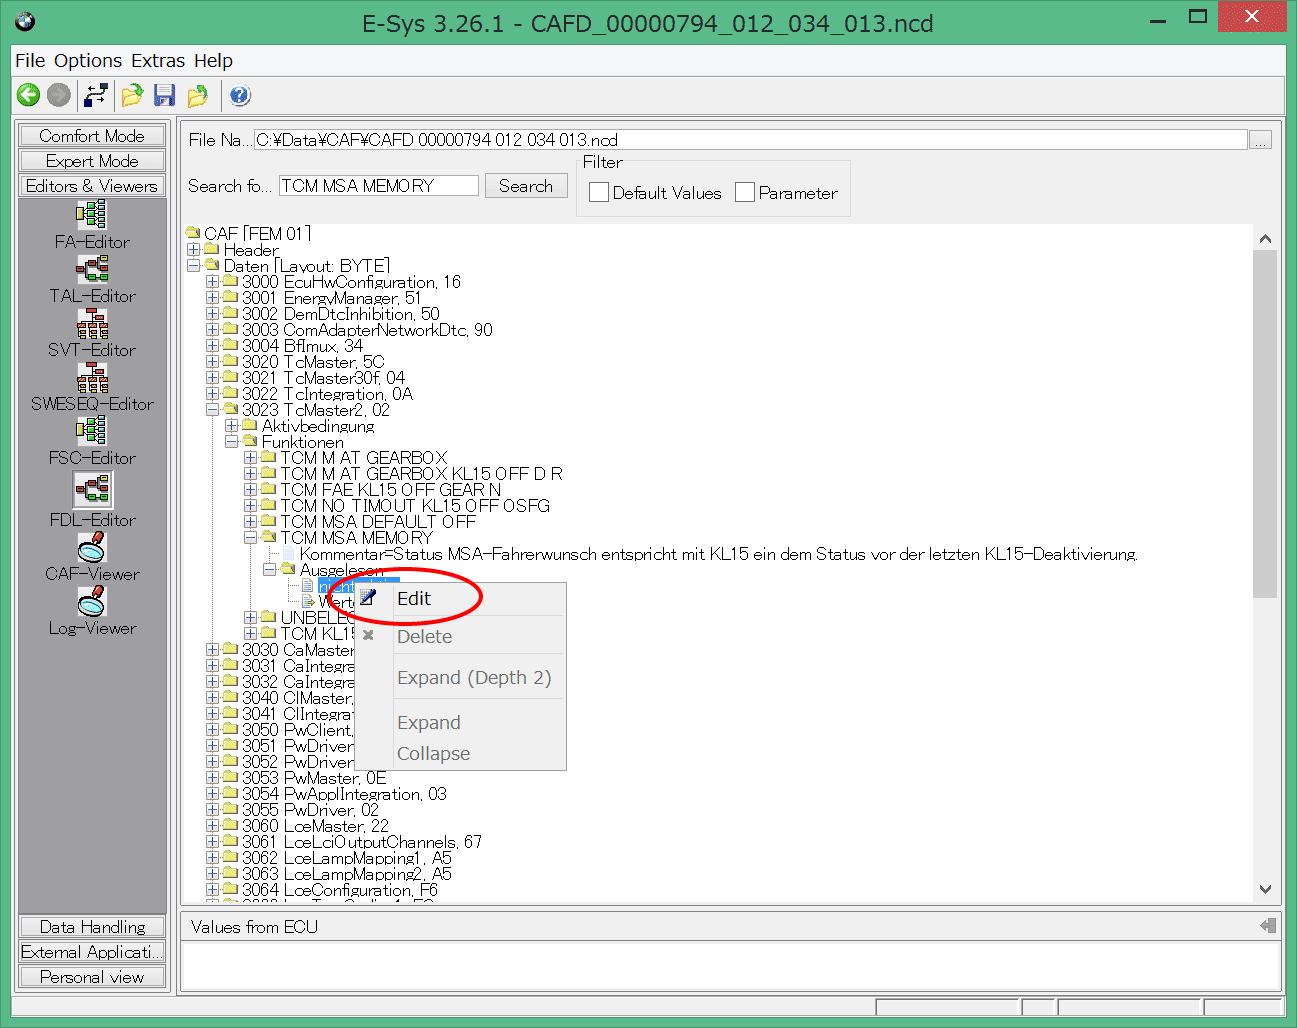Select 3054 PwApplIntegration, 03 row

coord(344,794)
